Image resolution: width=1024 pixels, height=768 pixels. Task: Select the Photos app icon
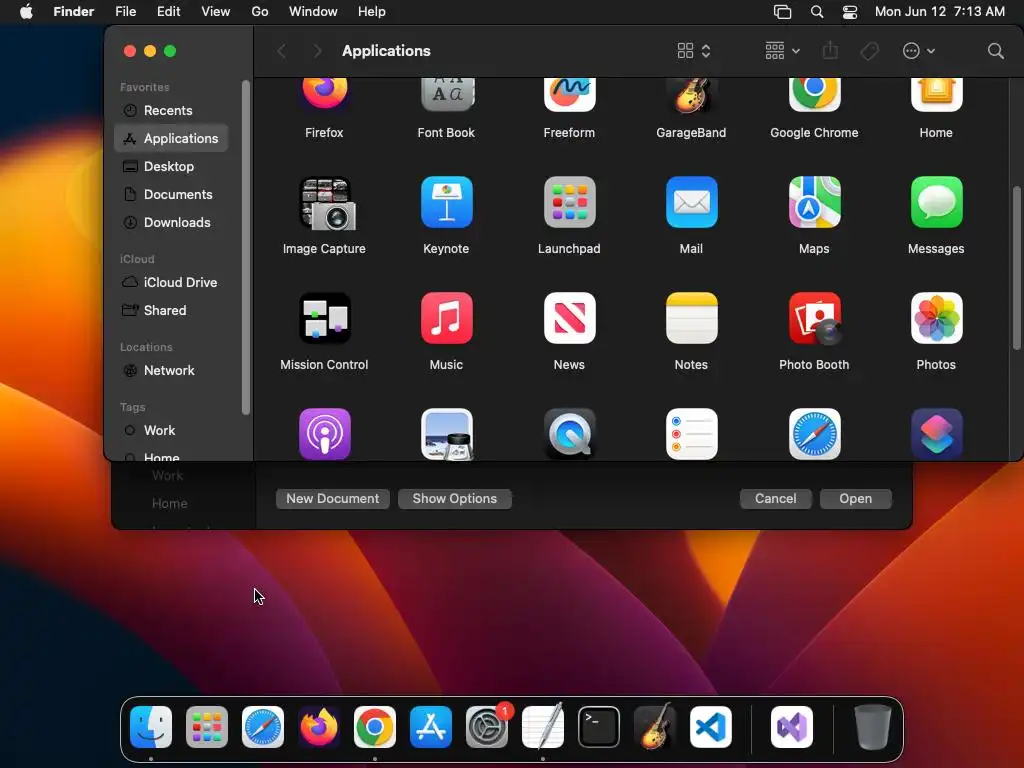(936, 318)
